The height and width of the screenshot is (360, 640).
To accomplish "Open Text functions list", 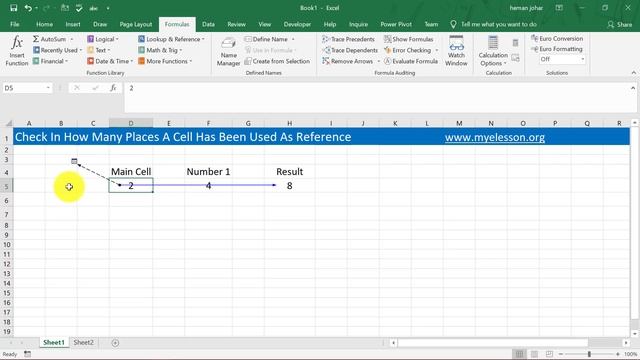I will pyautogui.click(x=98, y=50).
